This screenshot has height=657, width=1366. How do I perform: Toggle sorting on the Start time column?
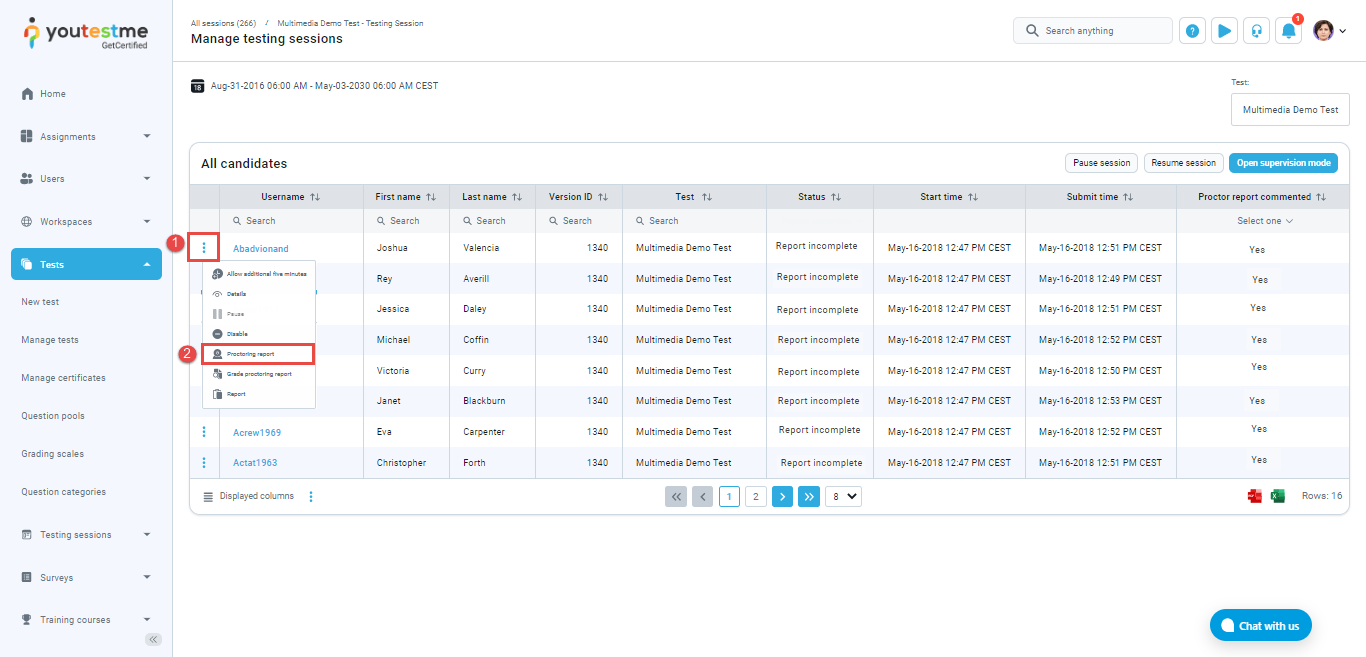[x=972, y=197]
